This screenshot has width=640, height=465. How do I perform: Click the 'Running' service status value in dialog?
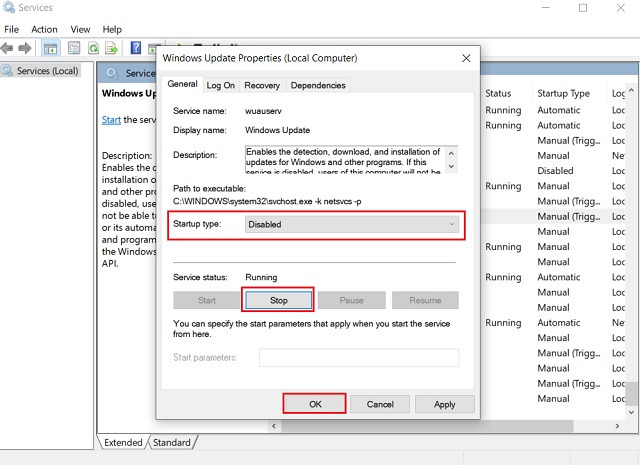(261, 277)
